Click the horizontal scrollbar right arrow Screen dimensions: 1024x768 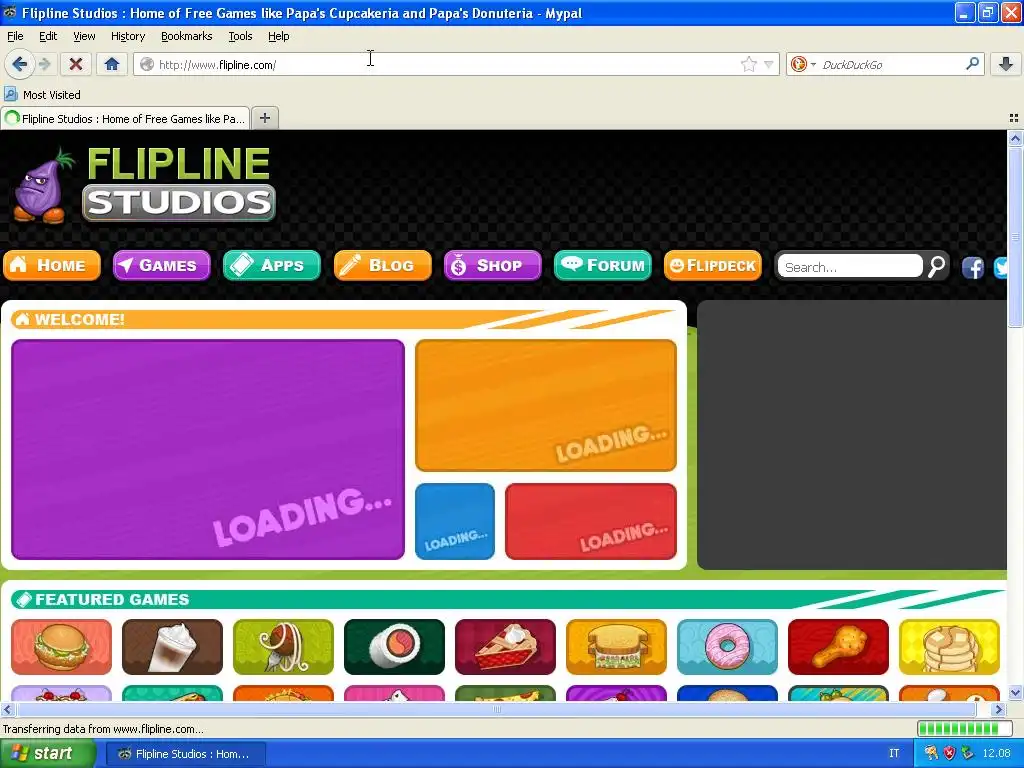click(998, 709)
